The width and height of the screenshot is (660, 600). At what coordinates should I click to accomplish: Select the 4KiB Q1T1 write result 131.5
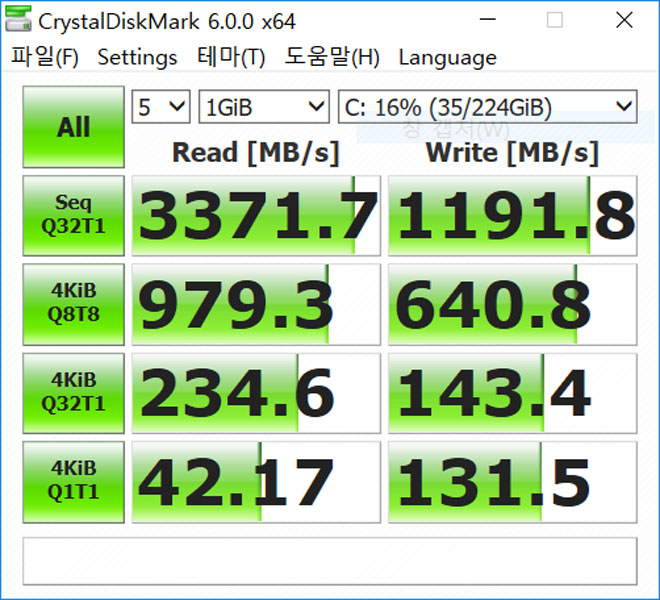[x=512, y=482]
